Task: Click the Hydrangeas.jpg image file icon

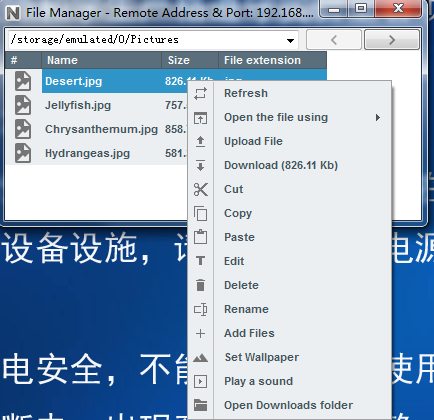Action: (x=23, y=153)
